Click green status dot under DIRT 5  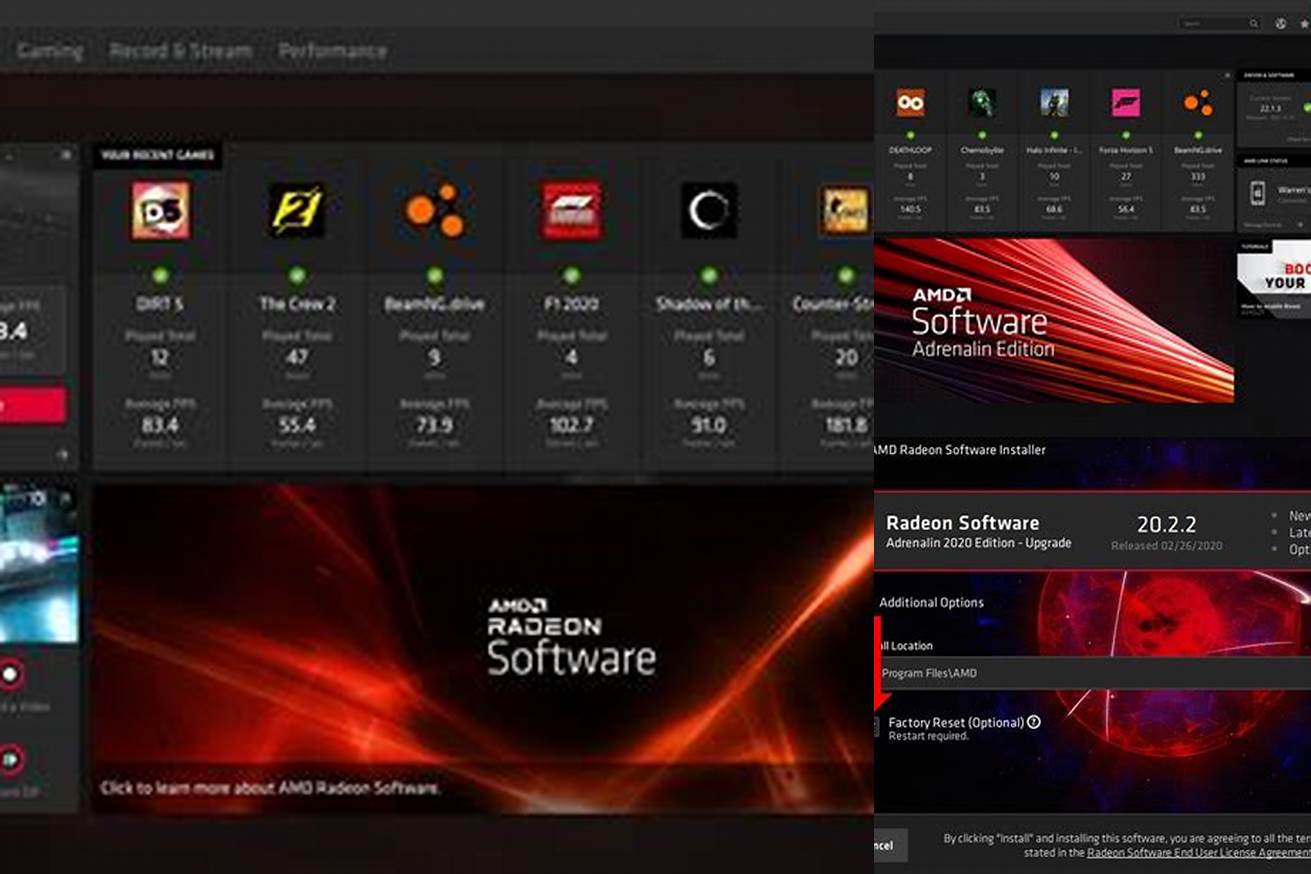coord(160,274)
